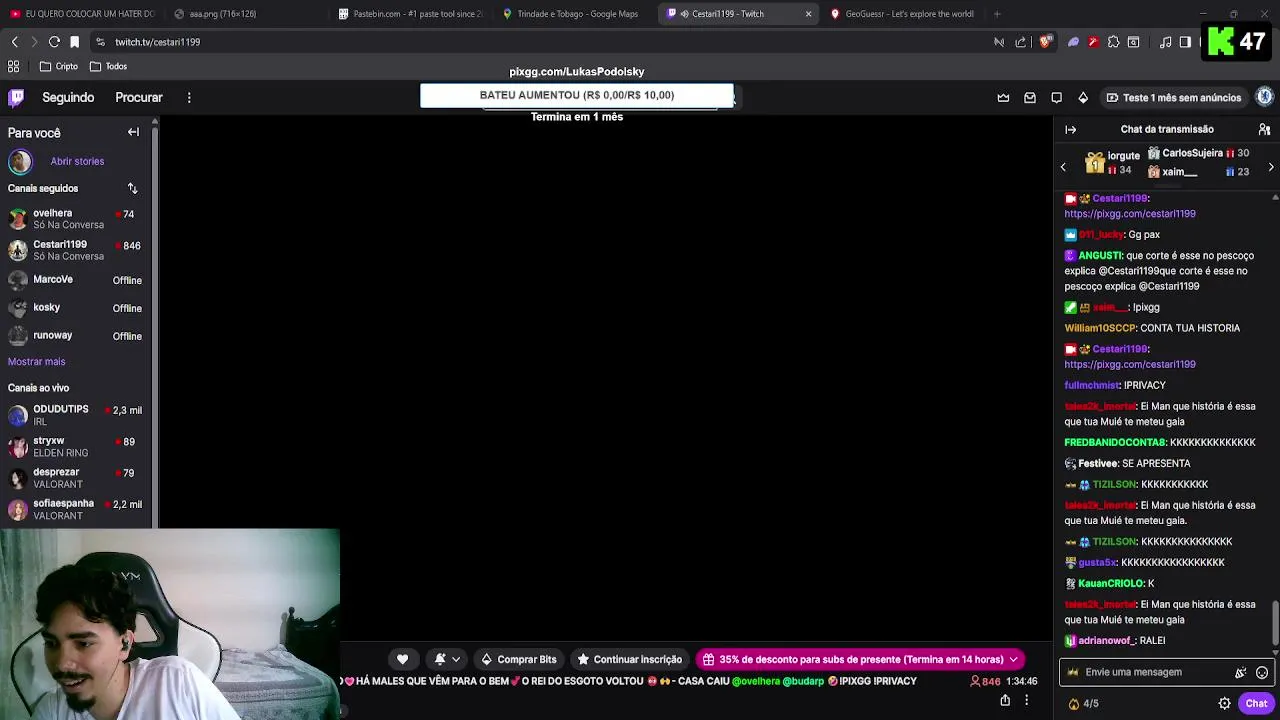Viewport: 1280px width, 720px height.
Task: Open the Prime loot crown icon
Action: point(1003,97)
